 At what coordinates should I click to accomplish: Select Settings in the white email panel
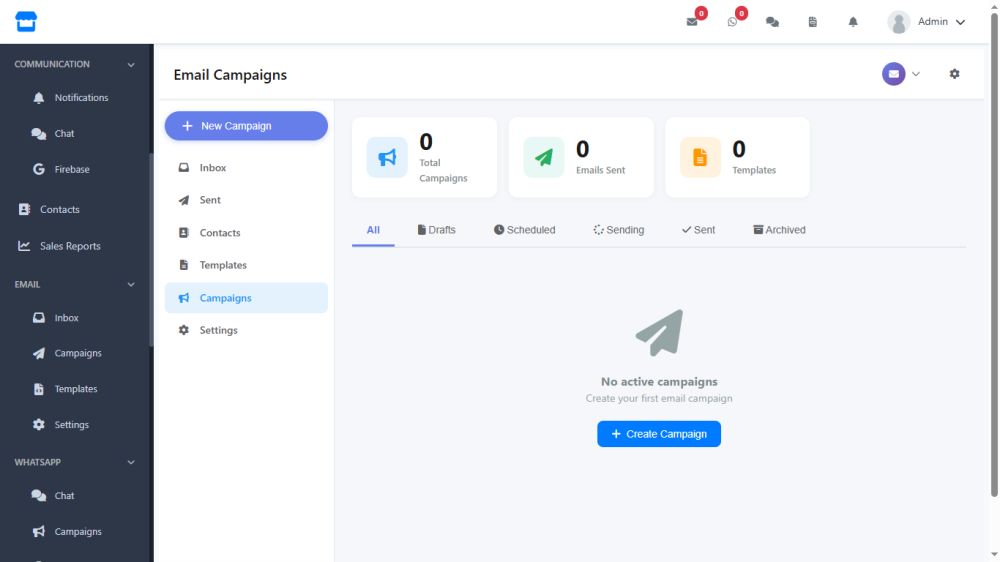coord(246,330)
